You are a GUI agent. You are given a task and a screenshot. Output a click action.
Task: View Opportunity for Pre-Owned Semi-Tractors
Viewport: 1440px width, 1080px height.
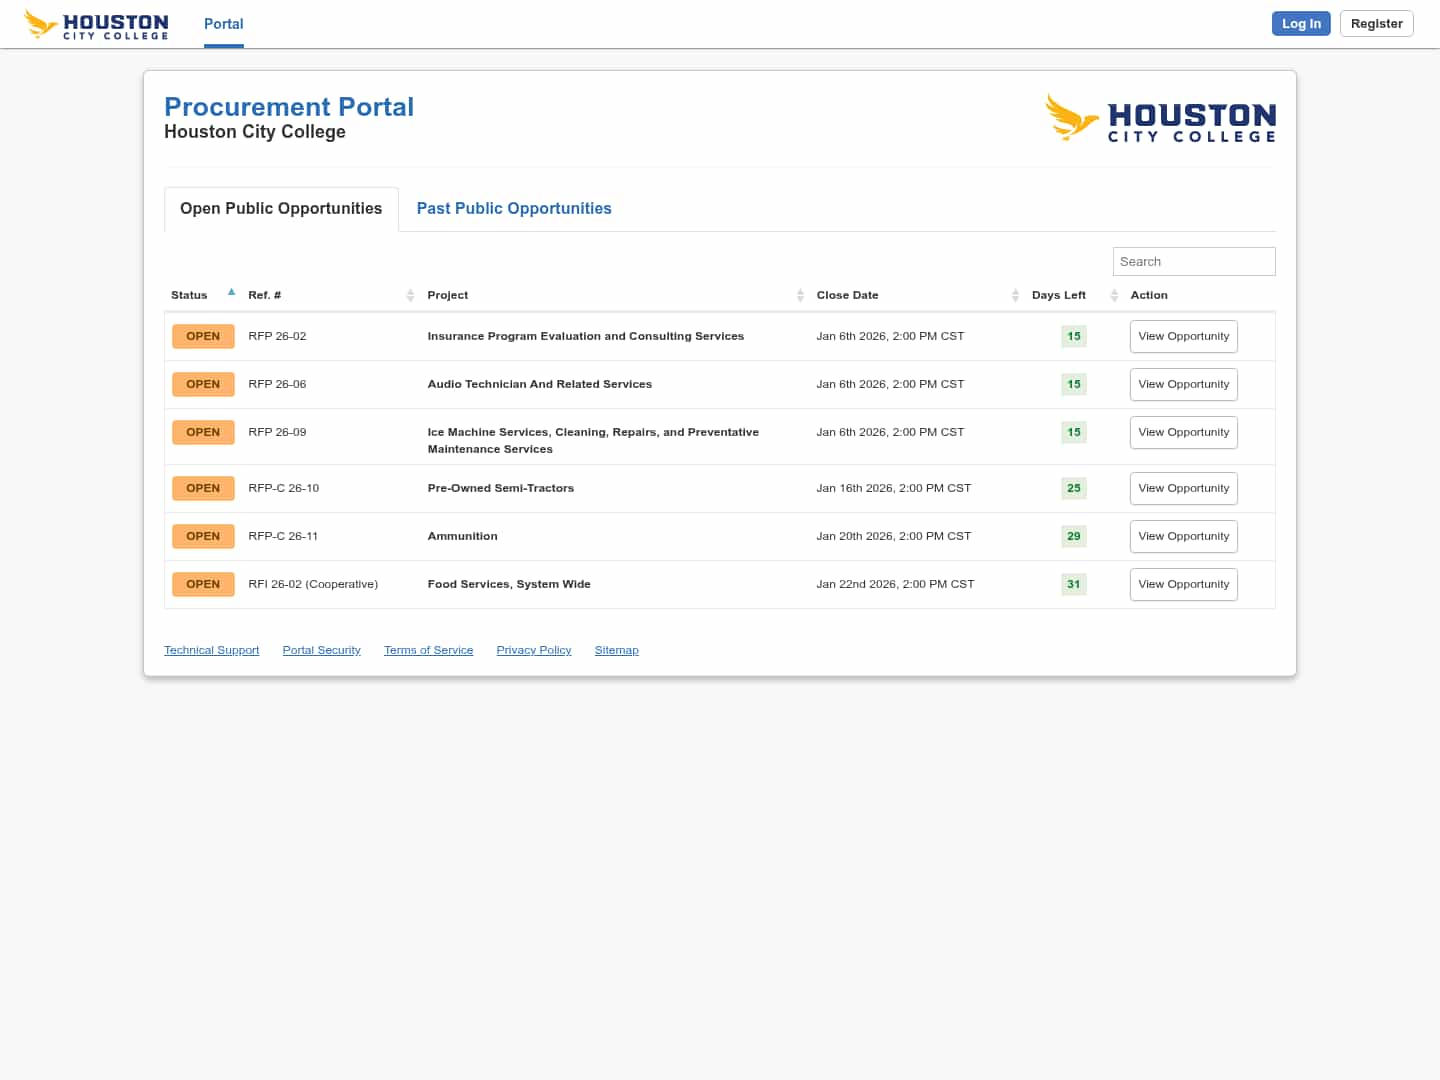(x=1183, y=488)
